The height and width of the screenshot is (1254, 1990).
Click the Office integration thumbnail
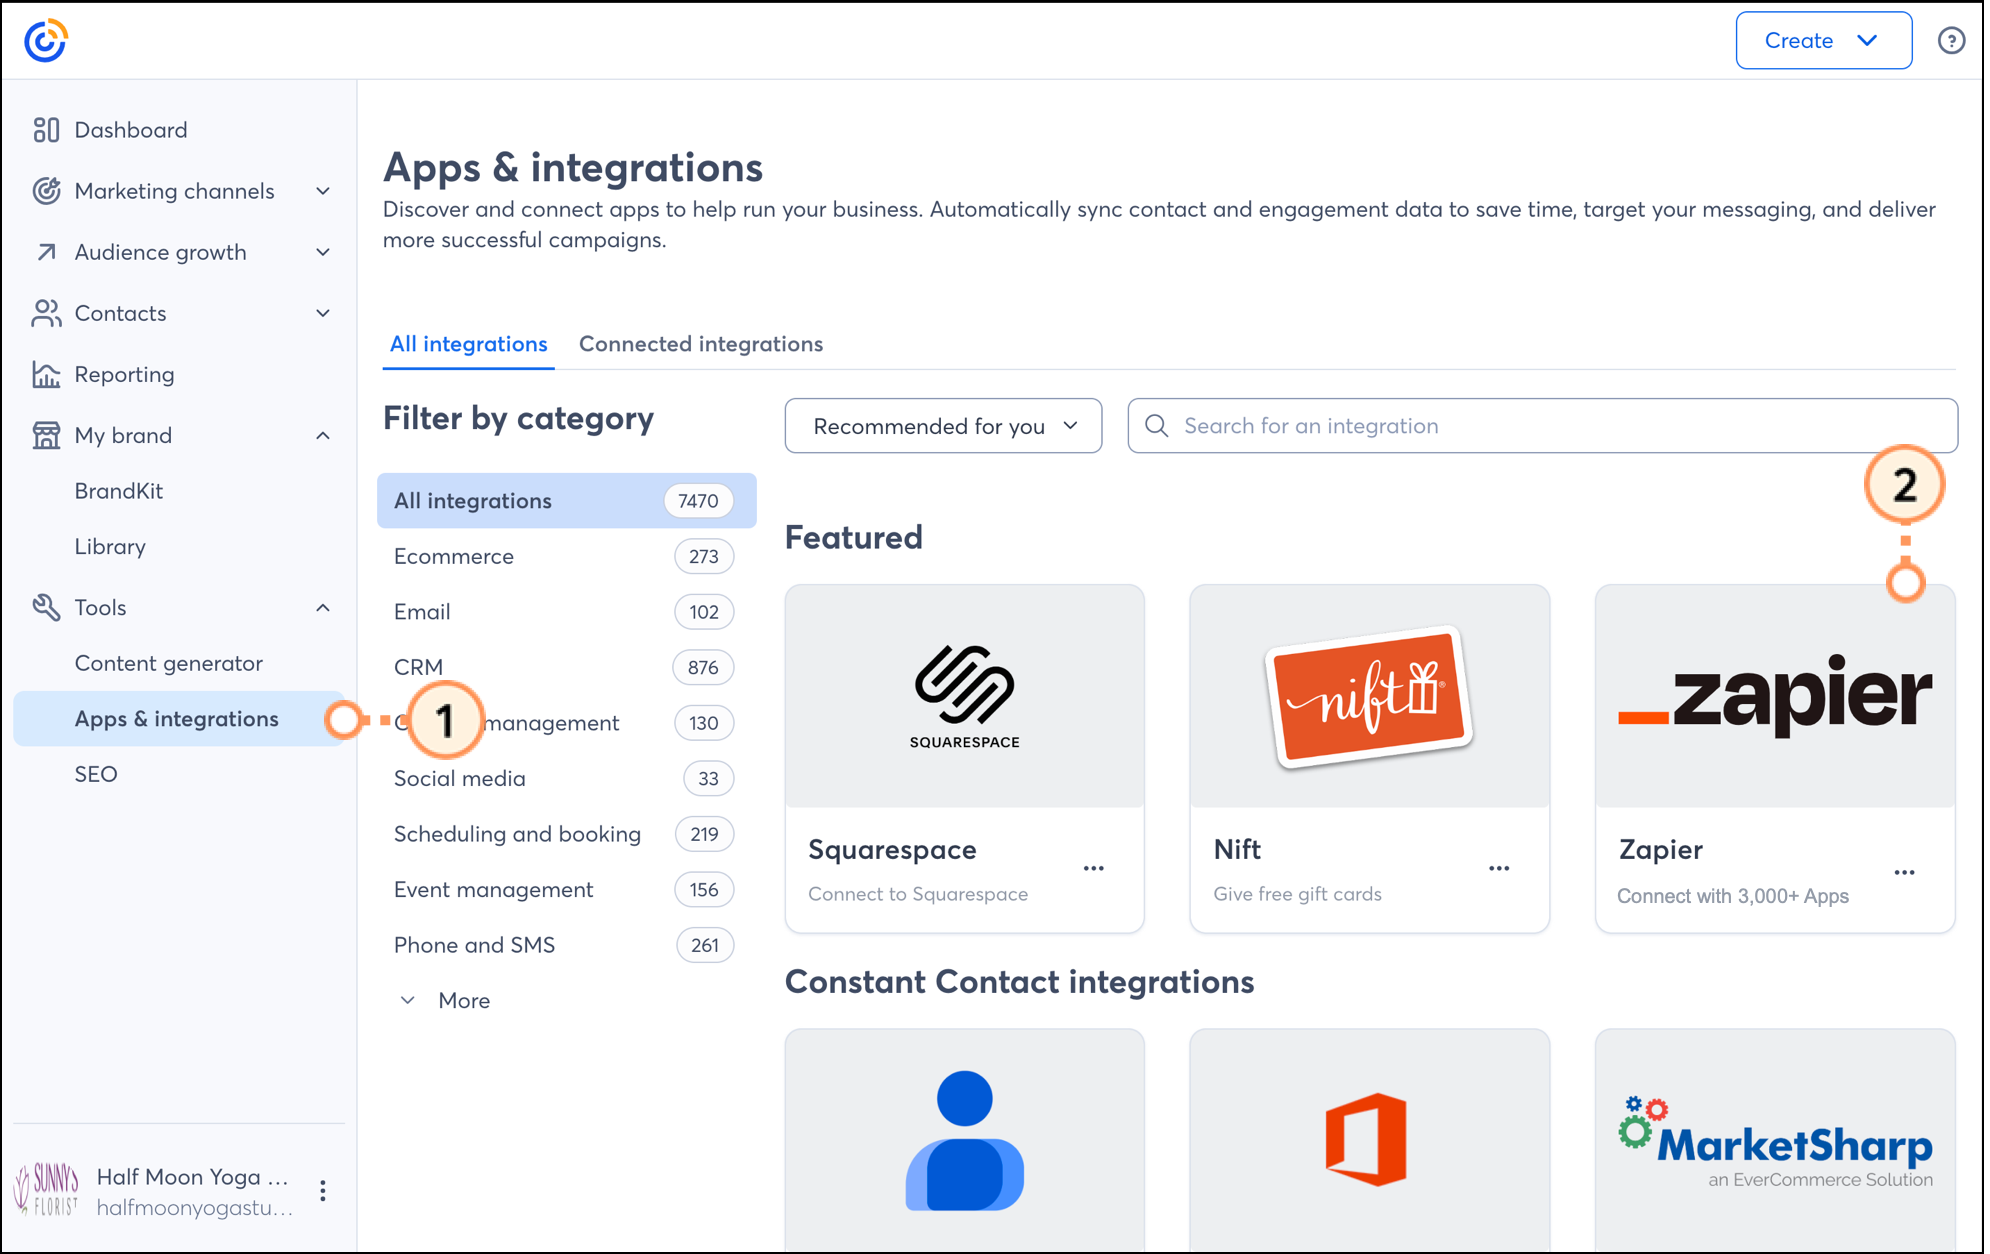(x=1369, y=1140)
